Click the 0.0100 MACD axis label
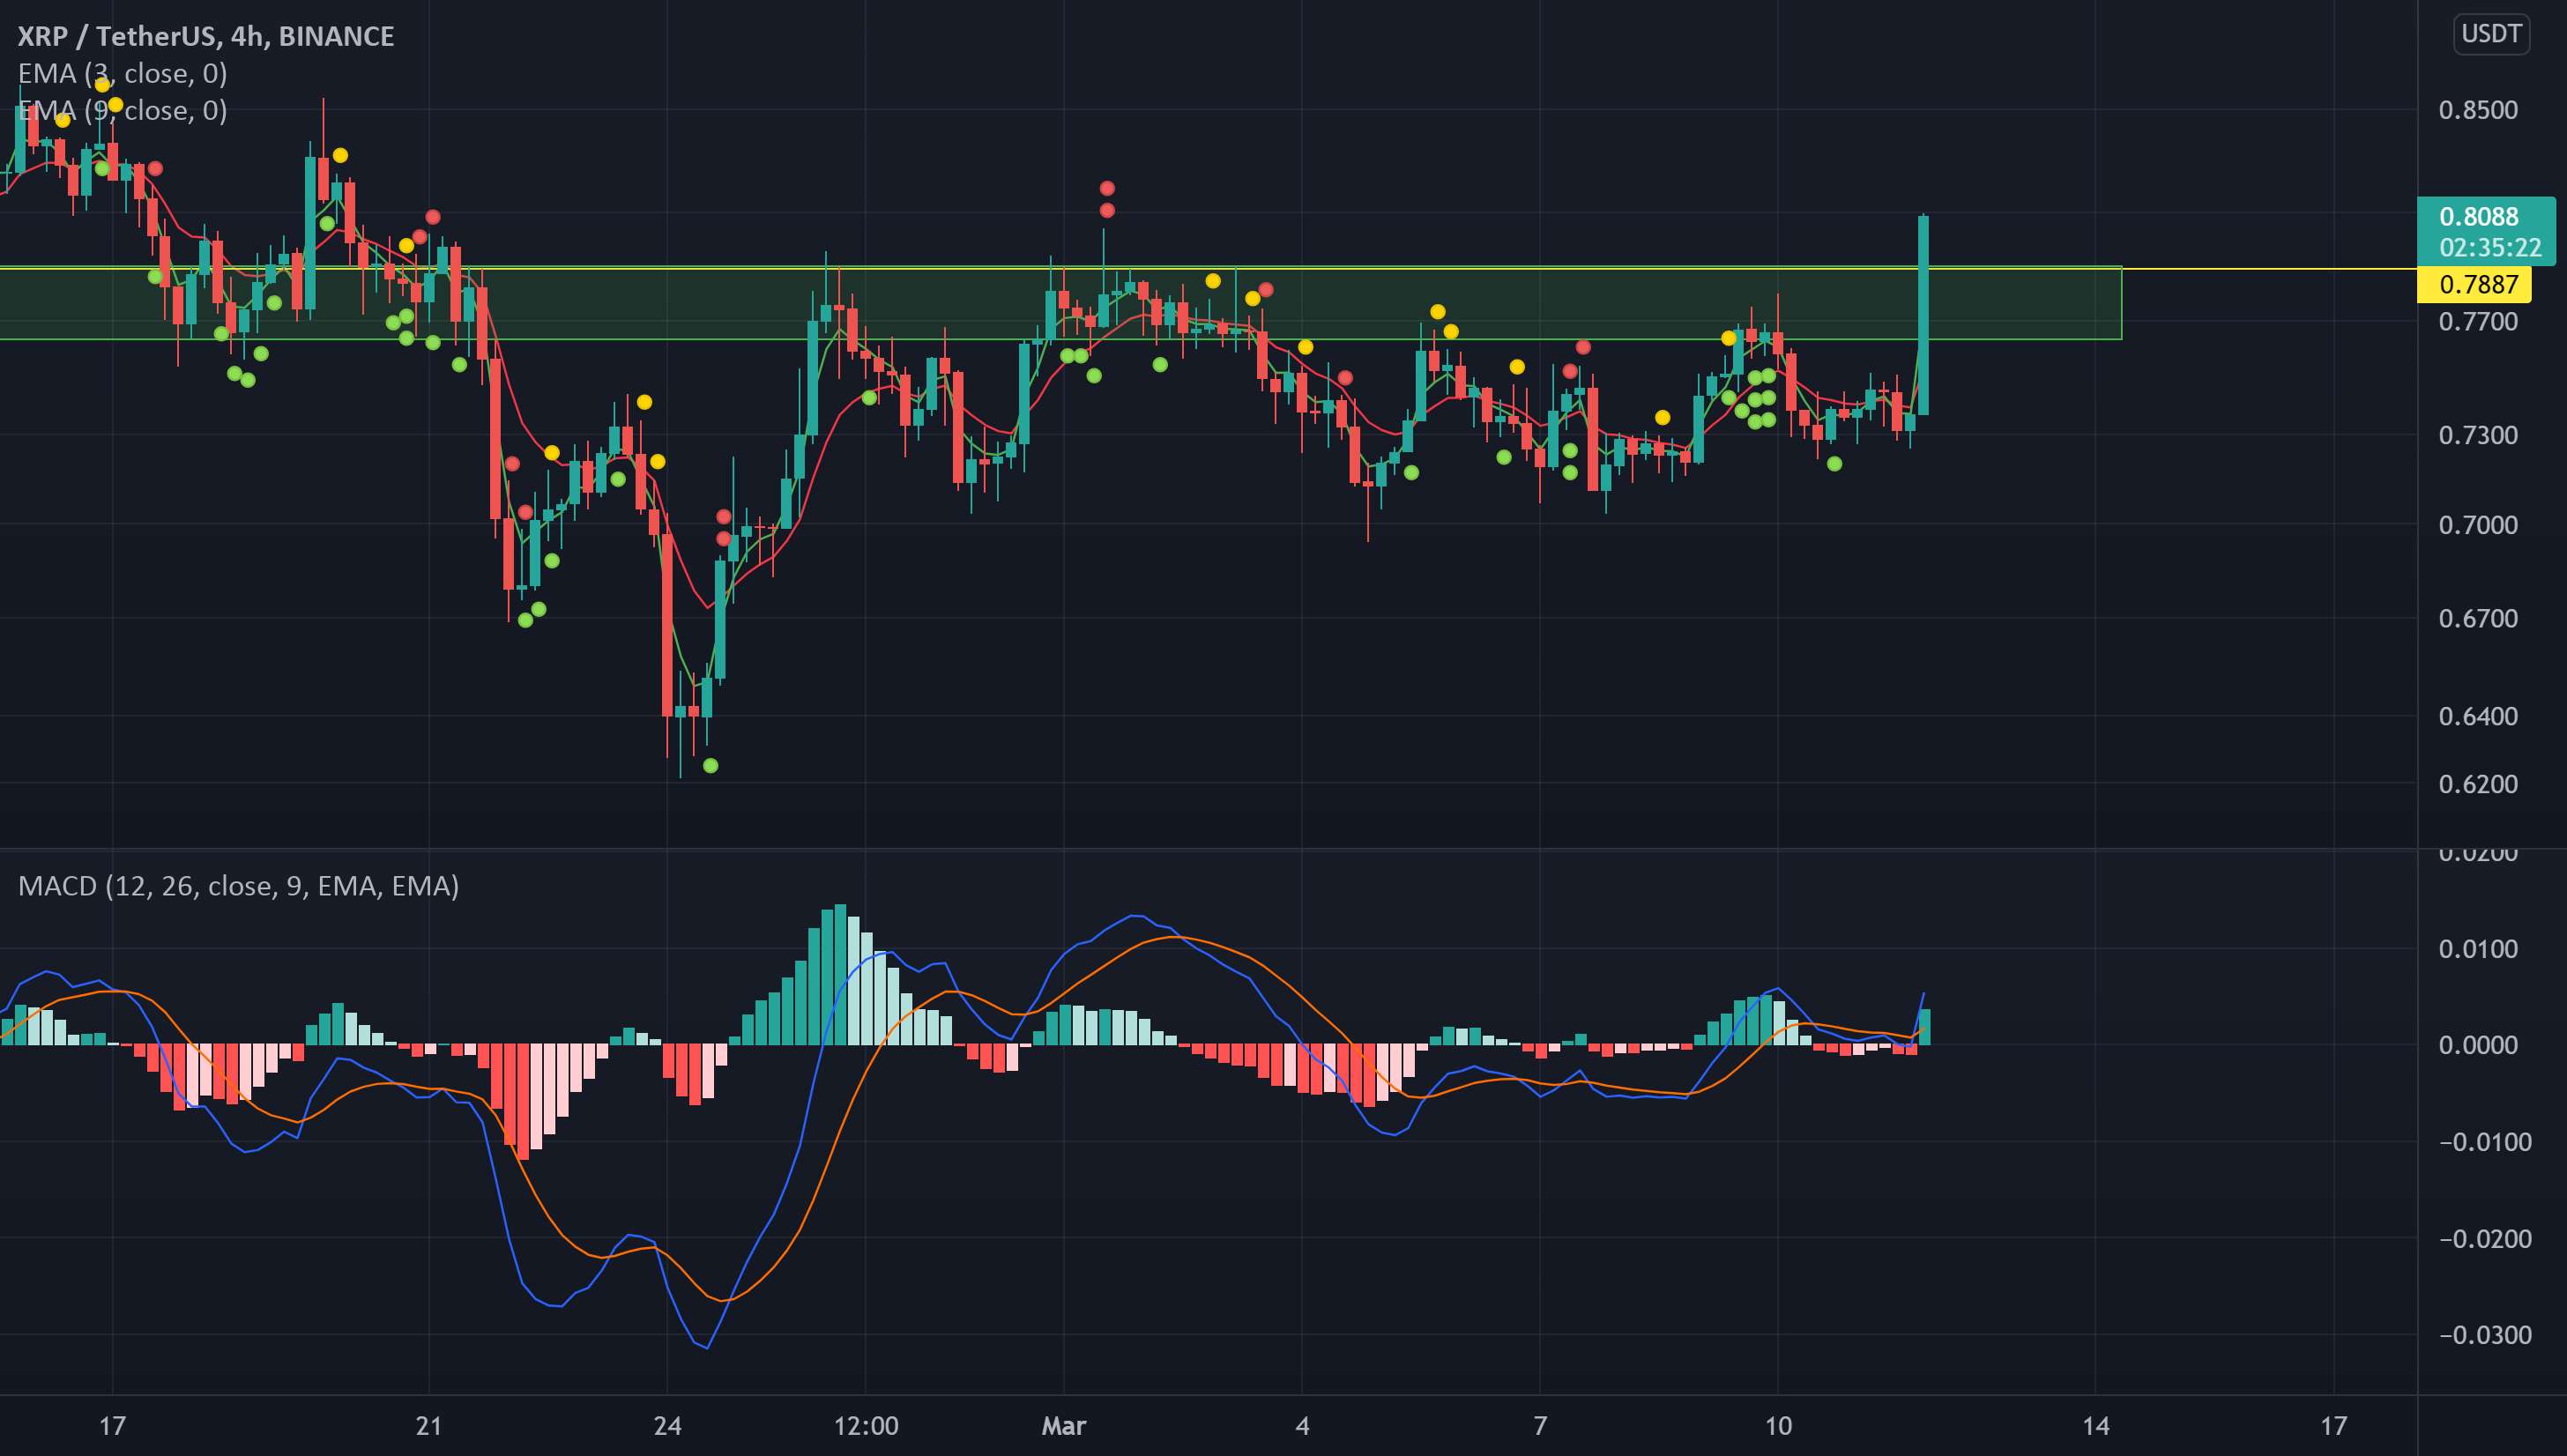This screenshot has width=2567, height=1456. [x=2478, y=949]
